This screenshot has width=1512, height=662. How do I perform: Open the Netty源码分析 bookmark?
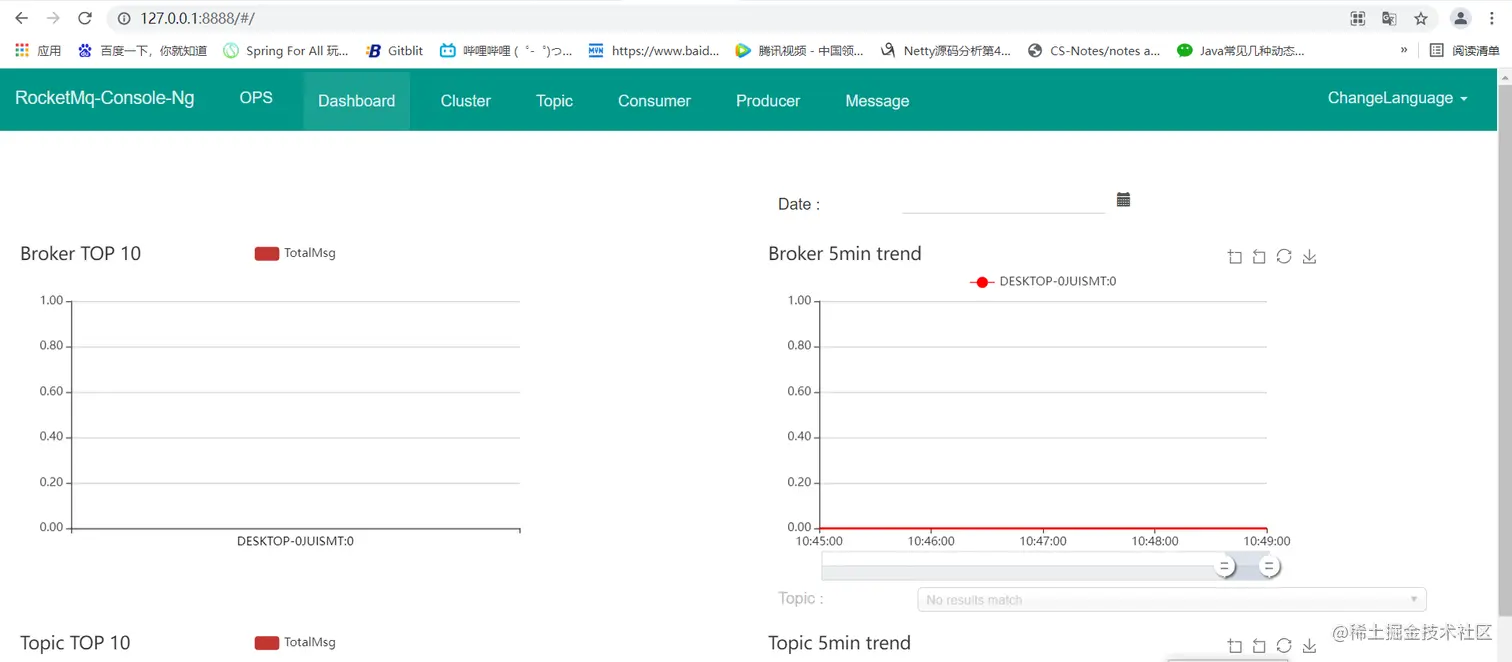pyautogui.click(x=945, y=50)
